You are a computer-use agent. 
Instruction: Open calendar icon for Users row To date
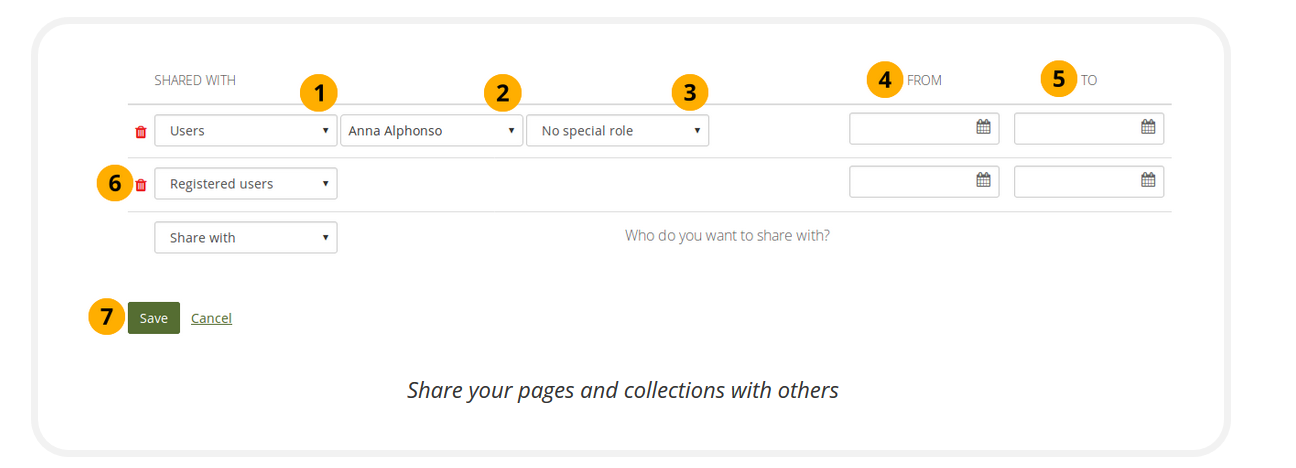coord(1148,127)
